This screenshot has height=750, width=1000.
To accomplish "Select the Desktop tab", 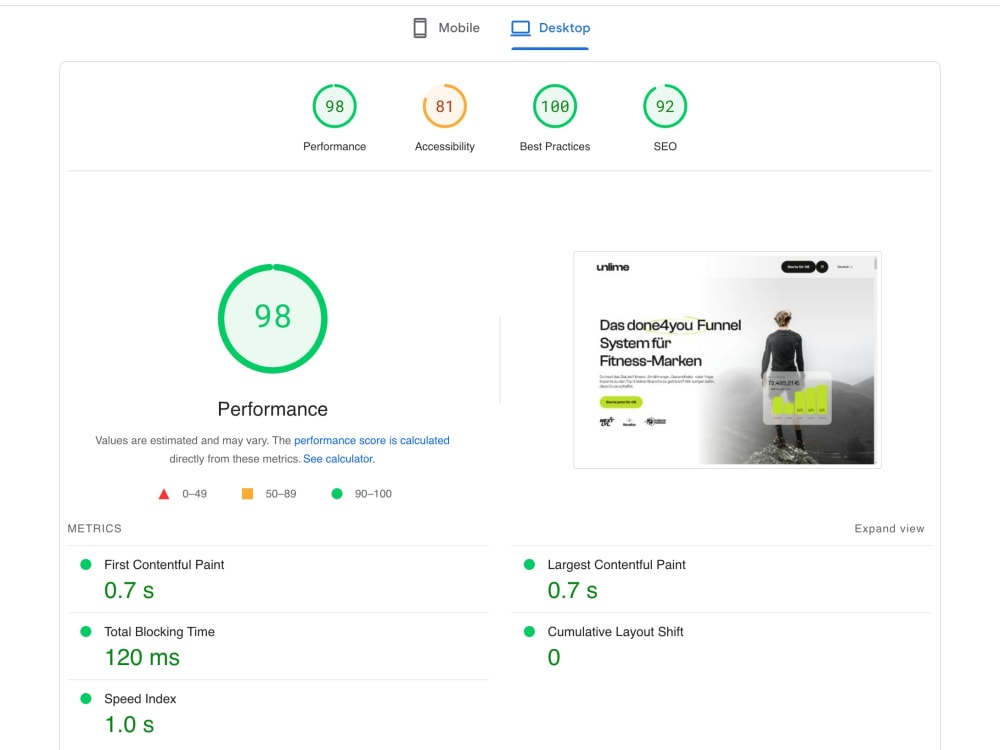I will 550,28.
